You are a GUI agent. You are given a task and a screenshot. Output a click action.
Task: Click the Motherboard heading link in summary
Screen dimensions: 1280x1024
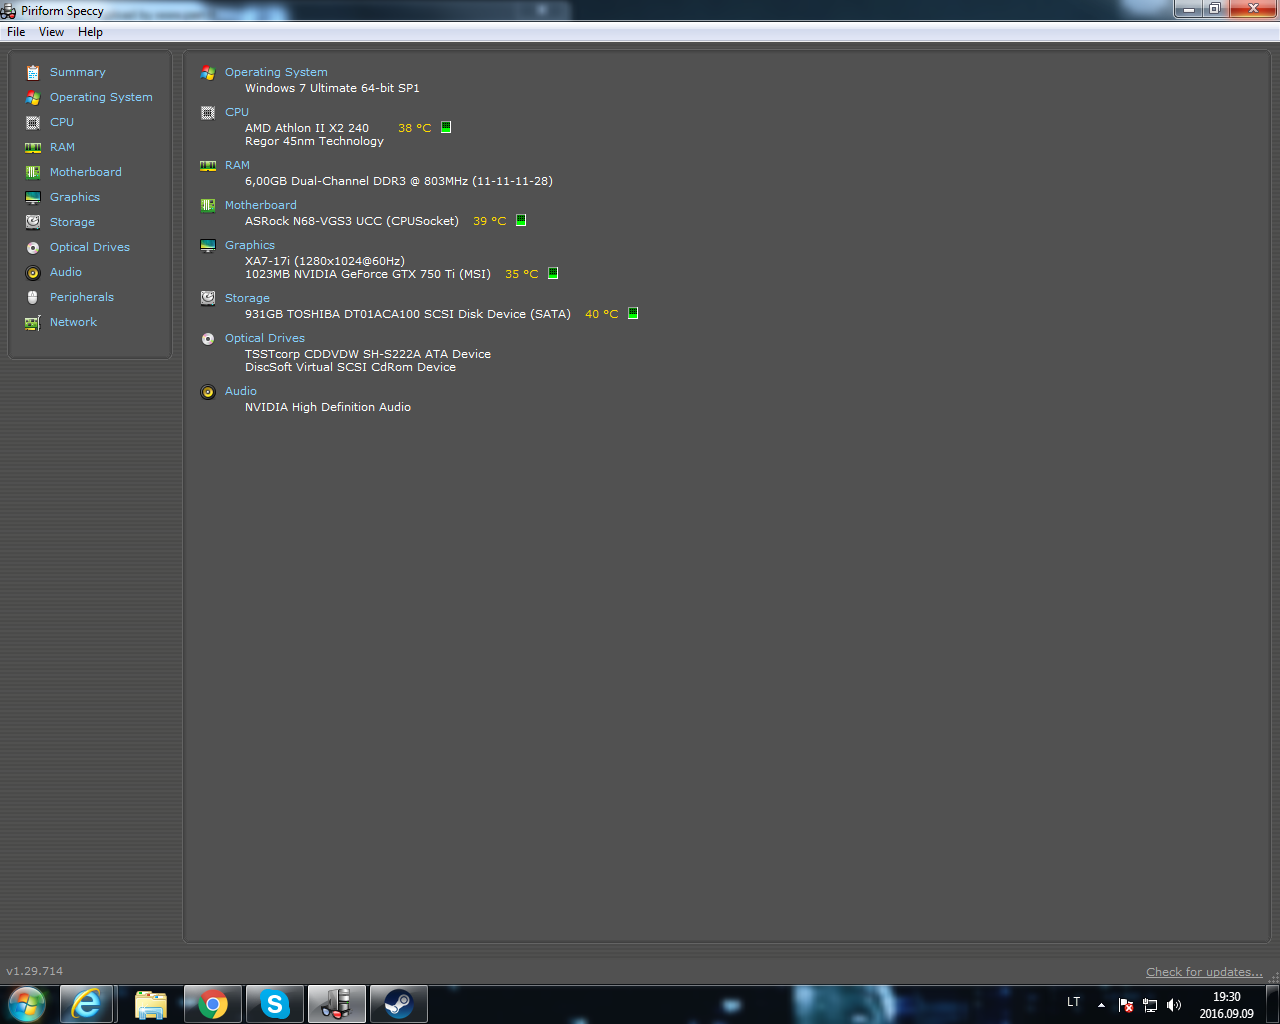(x=260, y=205)
